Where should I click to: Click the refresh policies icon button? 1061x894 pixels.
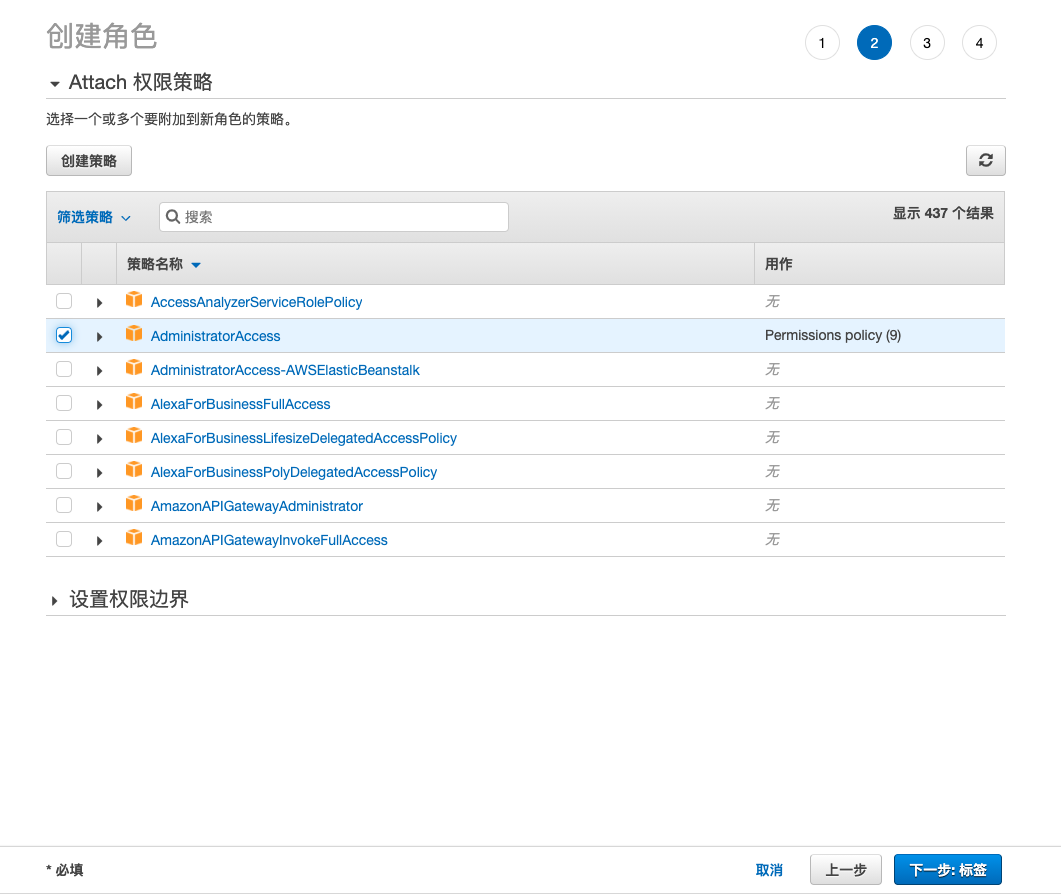(985, 160)
